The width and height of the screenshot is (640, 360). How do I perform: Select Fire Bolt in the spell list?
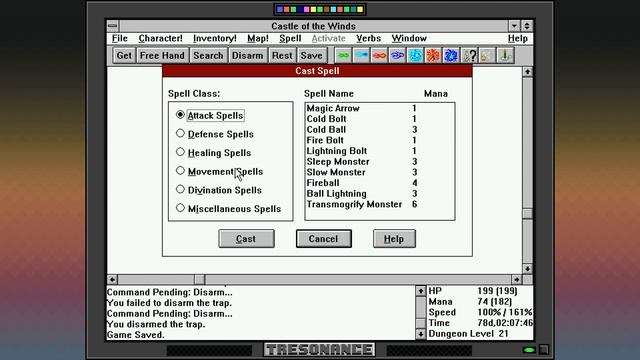(x=380, y=140)
